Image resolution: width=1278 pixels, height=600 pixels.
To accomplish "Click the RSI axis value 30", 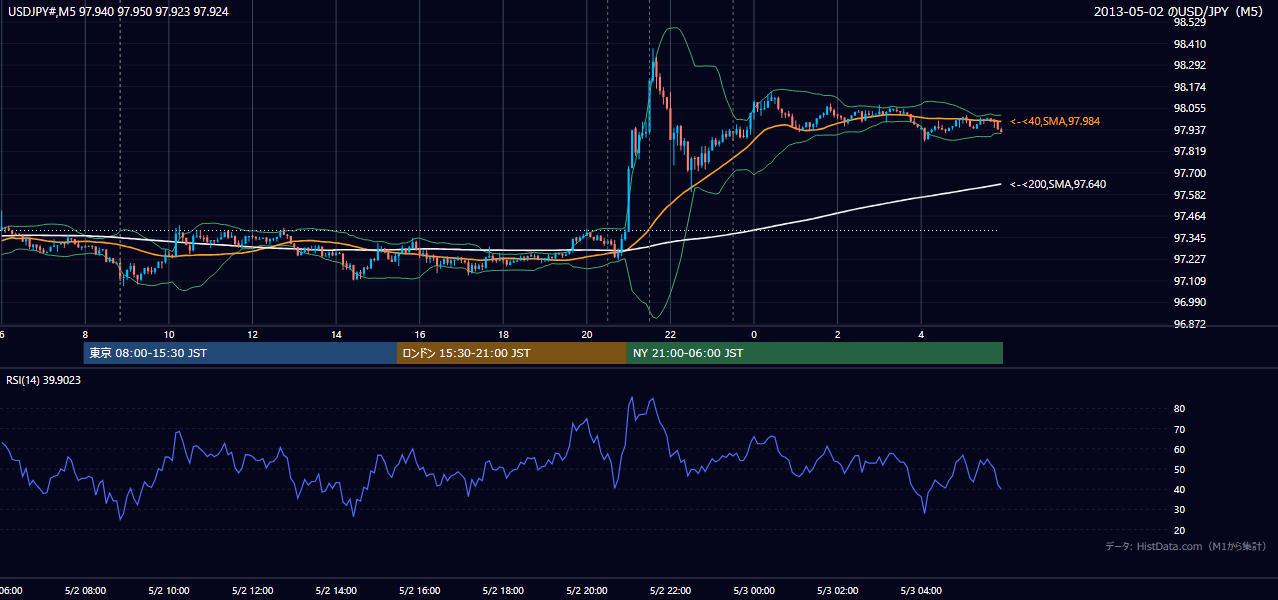I will 1180,510.
